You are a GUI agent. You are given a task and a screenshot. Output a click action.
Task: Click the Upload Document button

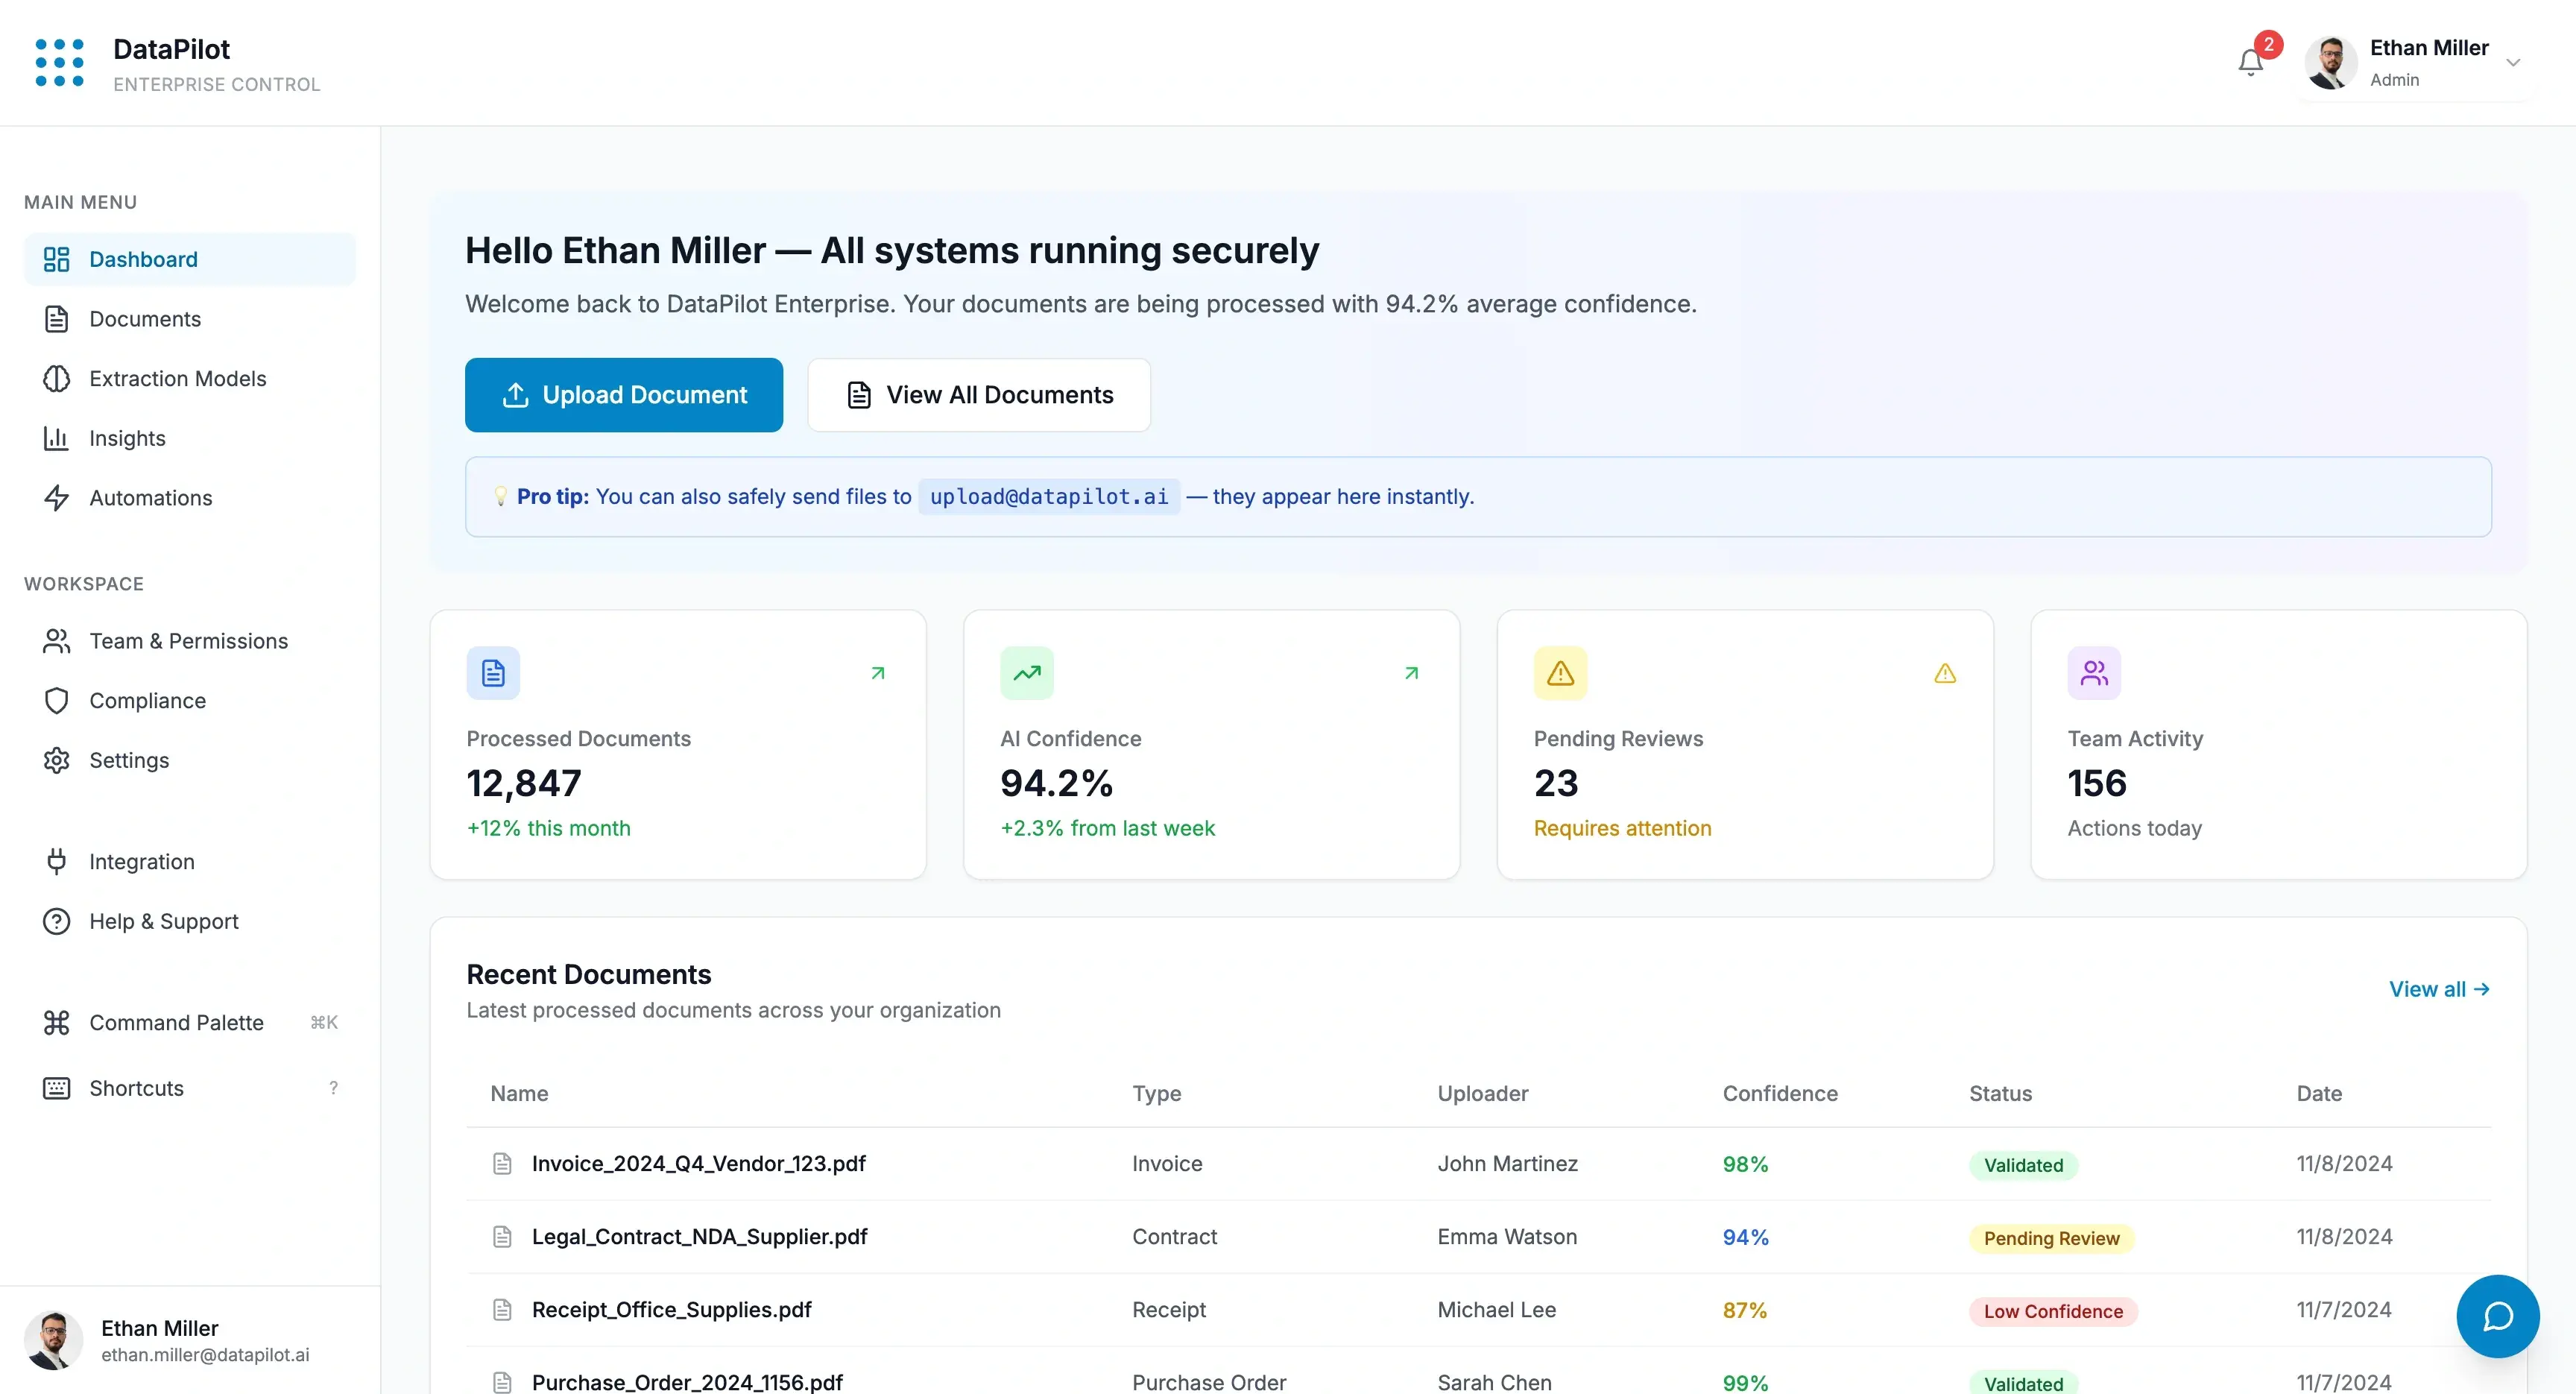pos(623,394)
